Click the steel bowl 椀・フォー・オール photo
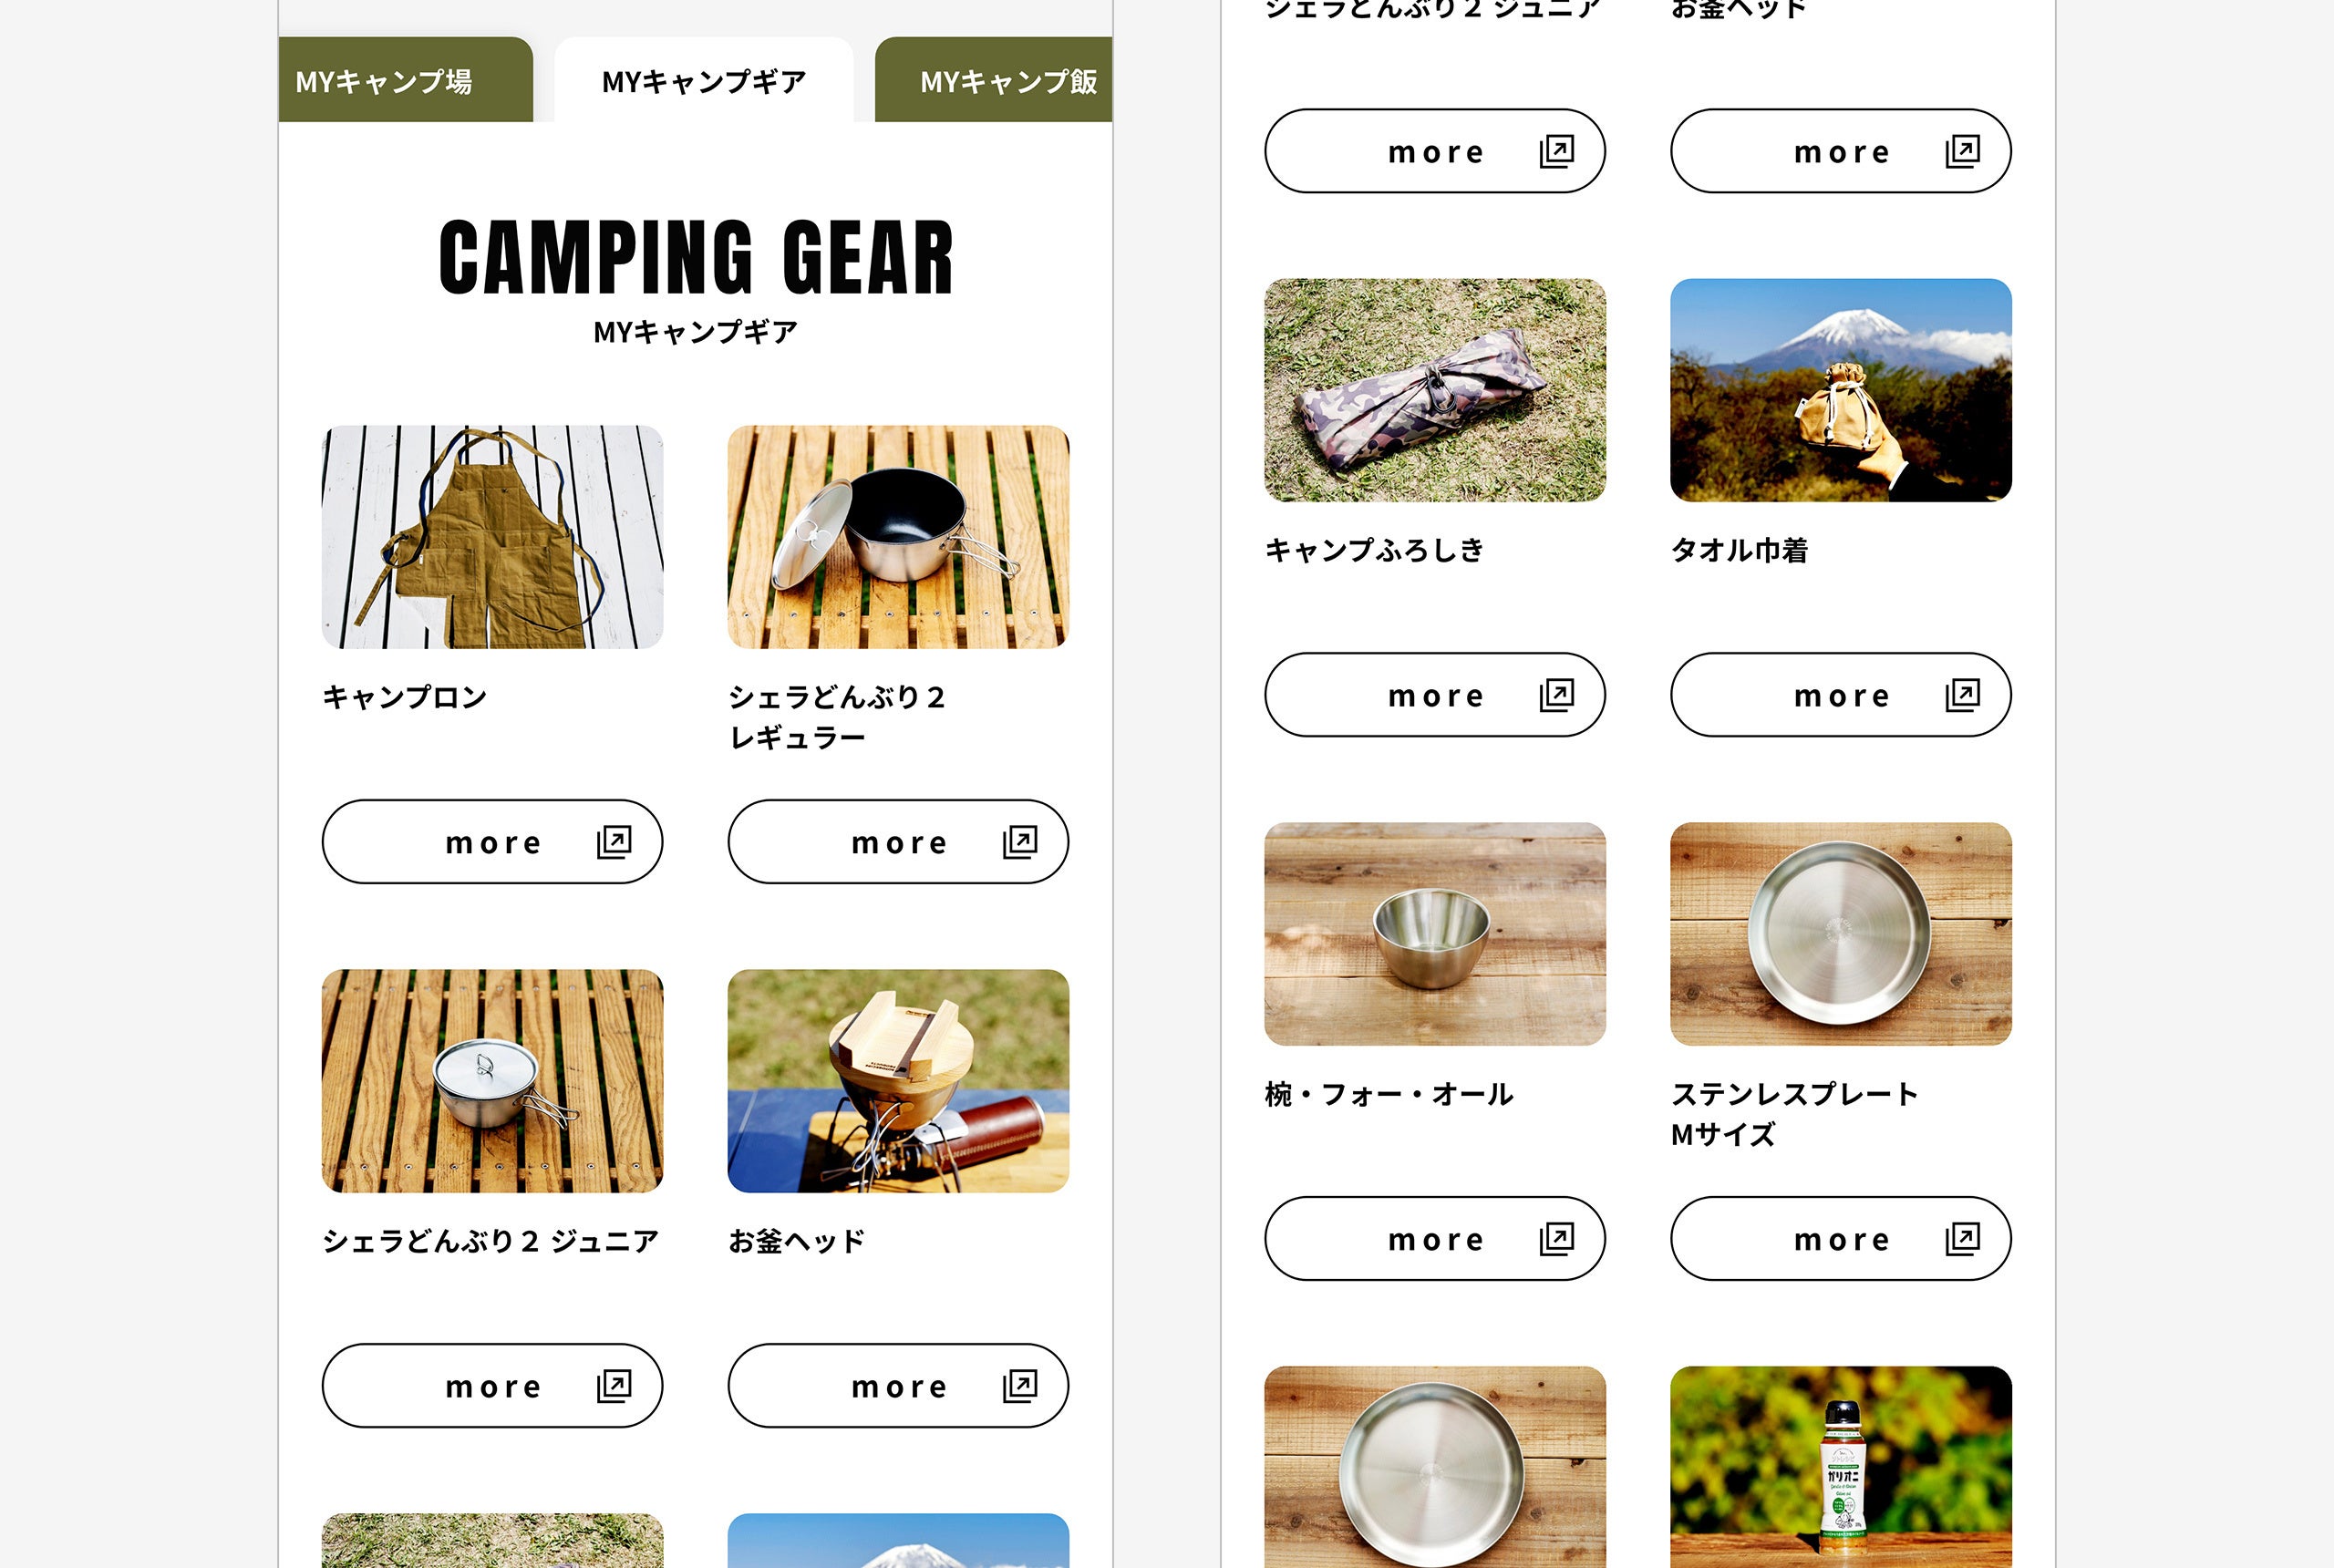Screen dimensions: 2334x1568 pyautogui.click(x=1435, y=934)
